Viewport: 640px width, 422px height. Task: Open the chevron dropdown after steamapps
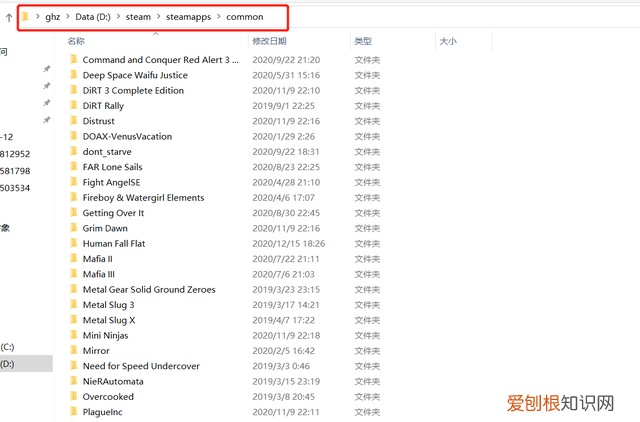(x=217, y=17)
